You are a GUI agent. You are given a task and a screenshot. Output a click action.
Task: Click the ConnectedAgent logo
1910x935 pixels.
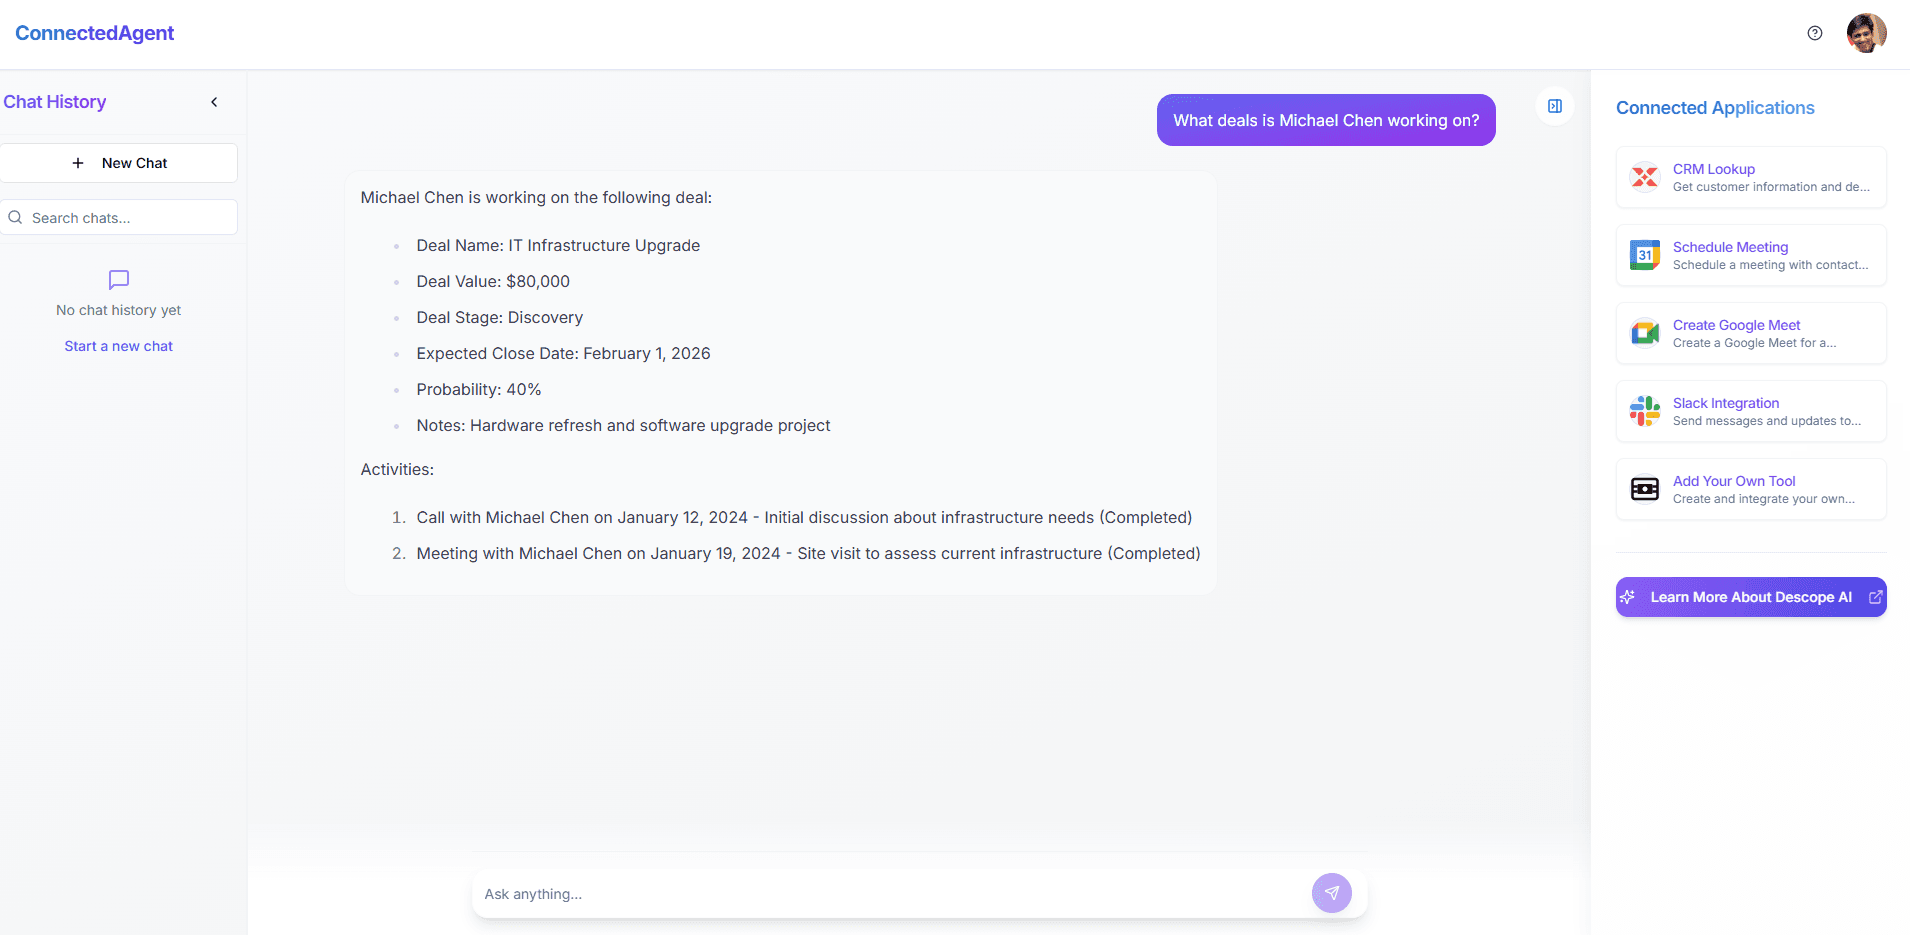click(95, 33)
